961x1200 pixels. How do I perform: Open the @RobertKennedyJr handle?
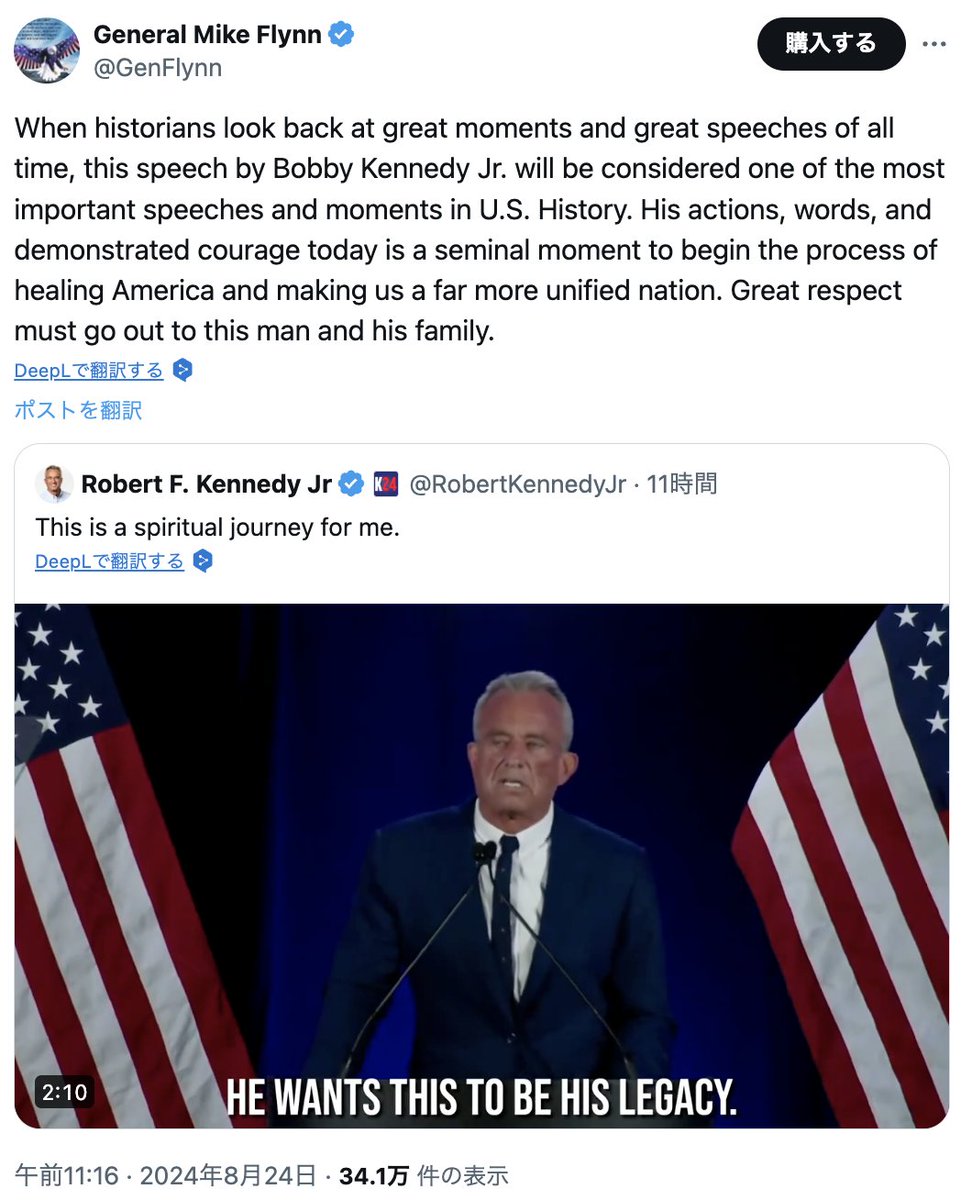(x=518, y=485)
